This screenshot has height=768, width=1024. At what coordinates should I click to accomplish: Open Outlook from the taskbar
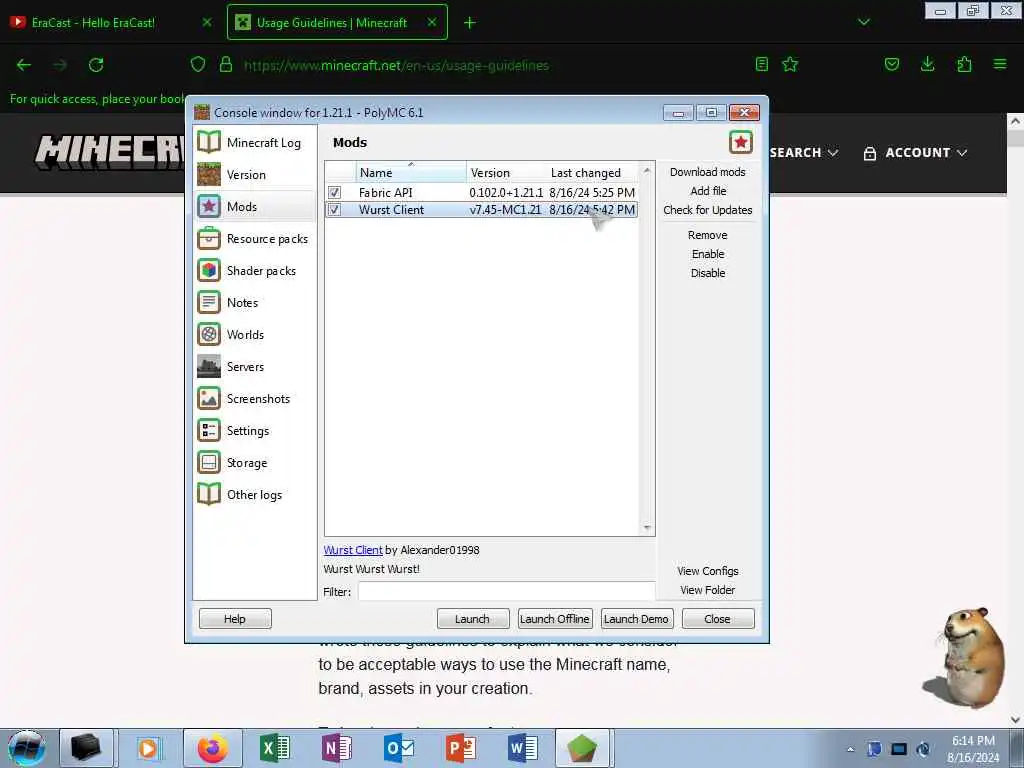point(398,748)
